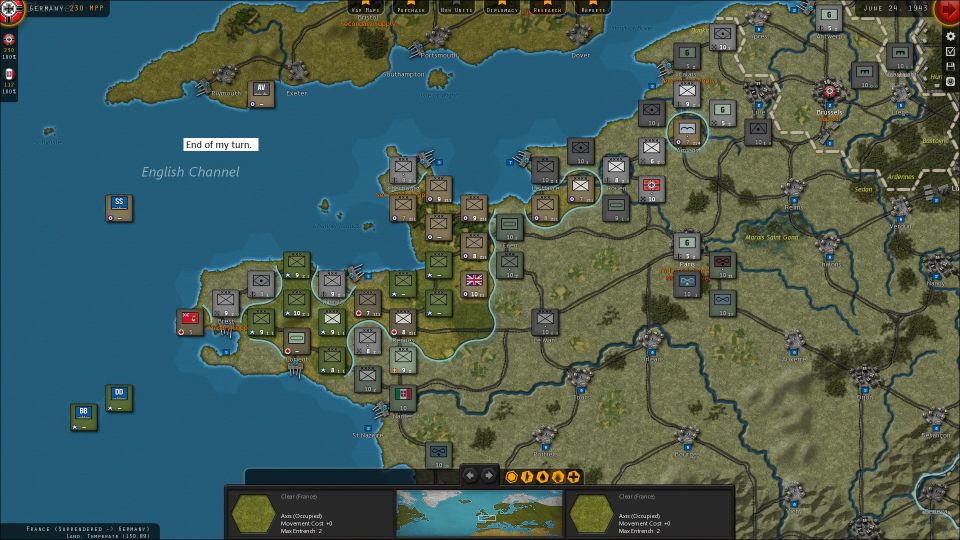The width and height of the screenshot is (960, 540).
Task: Click the Plymouth city icon
Action: 225,75
